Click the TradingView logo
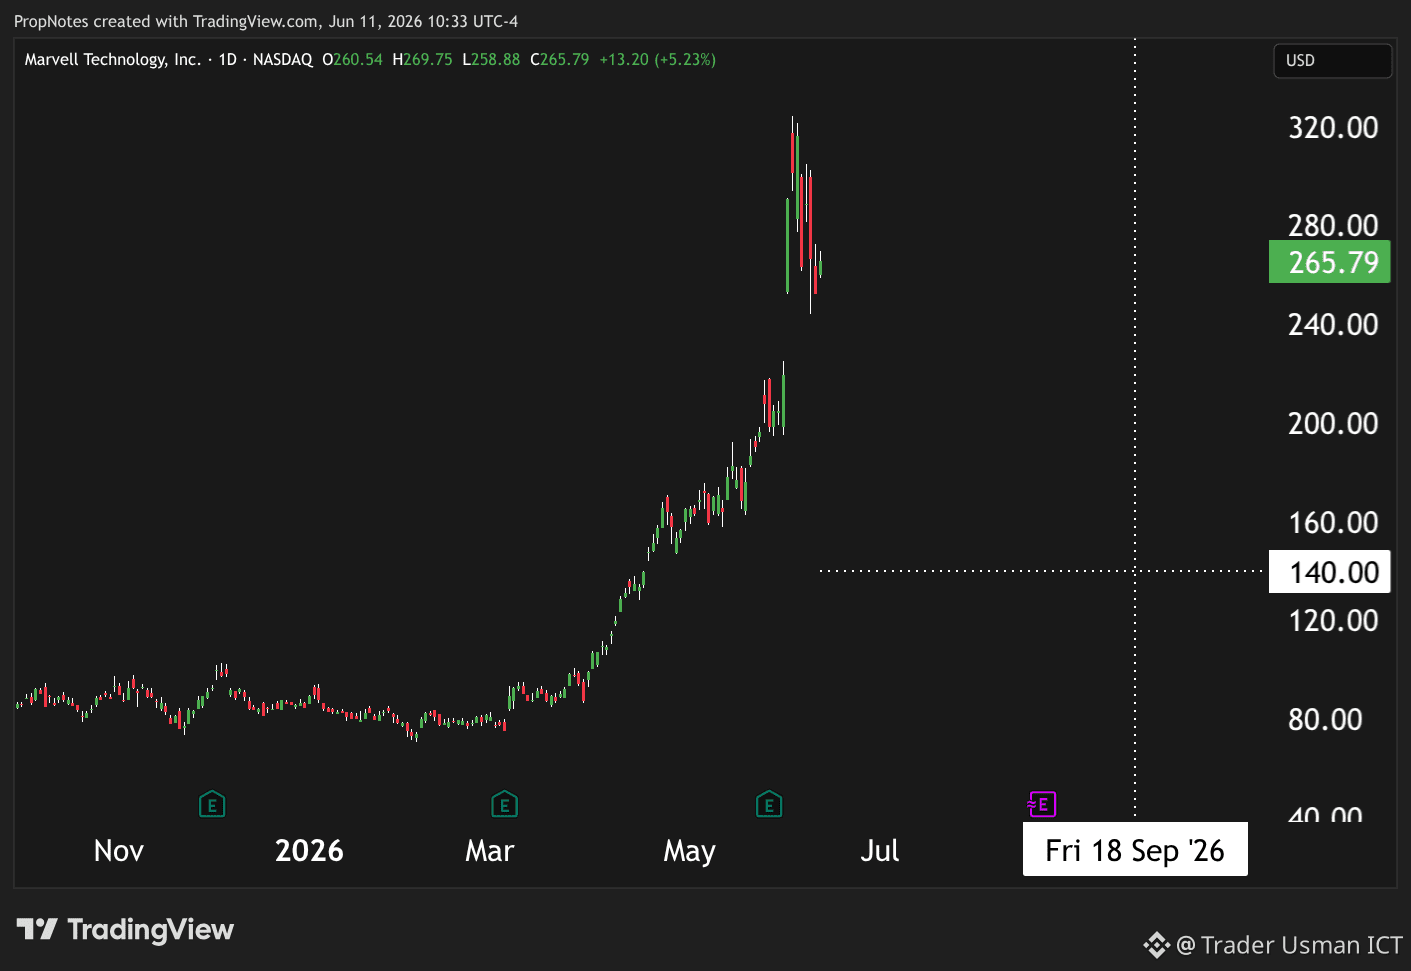The image size is (1411, 971). click(125, 930)
